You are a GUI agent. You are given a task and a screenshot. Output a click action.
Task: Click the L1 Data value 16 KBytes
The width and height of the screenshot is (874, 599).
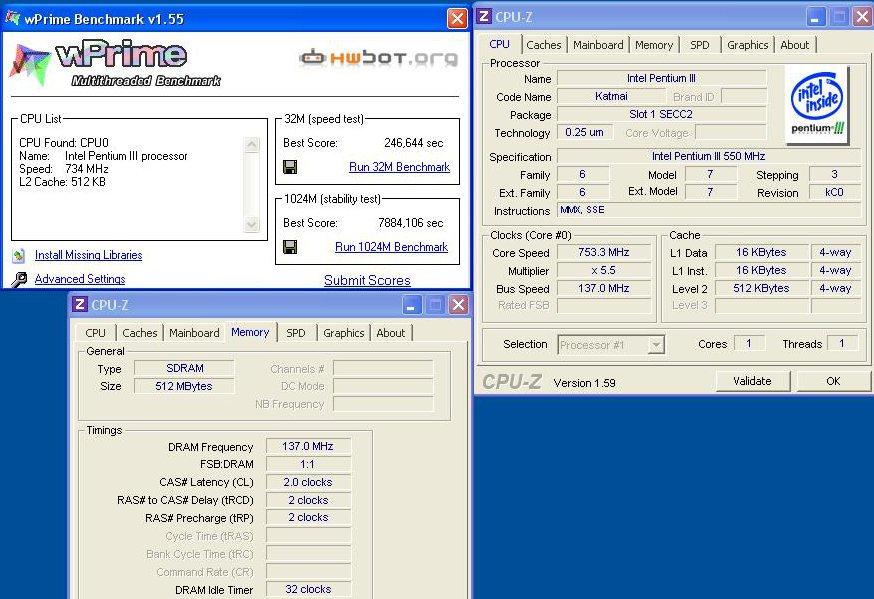click(x=761, y=252)
